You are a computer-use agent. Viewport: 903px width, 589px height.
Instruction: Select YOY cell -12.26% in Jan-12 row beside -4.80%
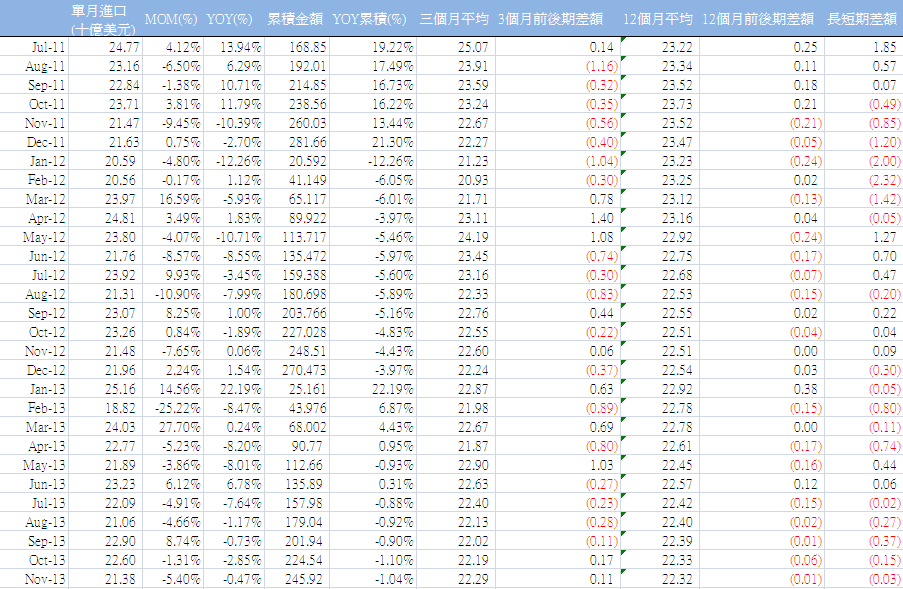point(238,161)
